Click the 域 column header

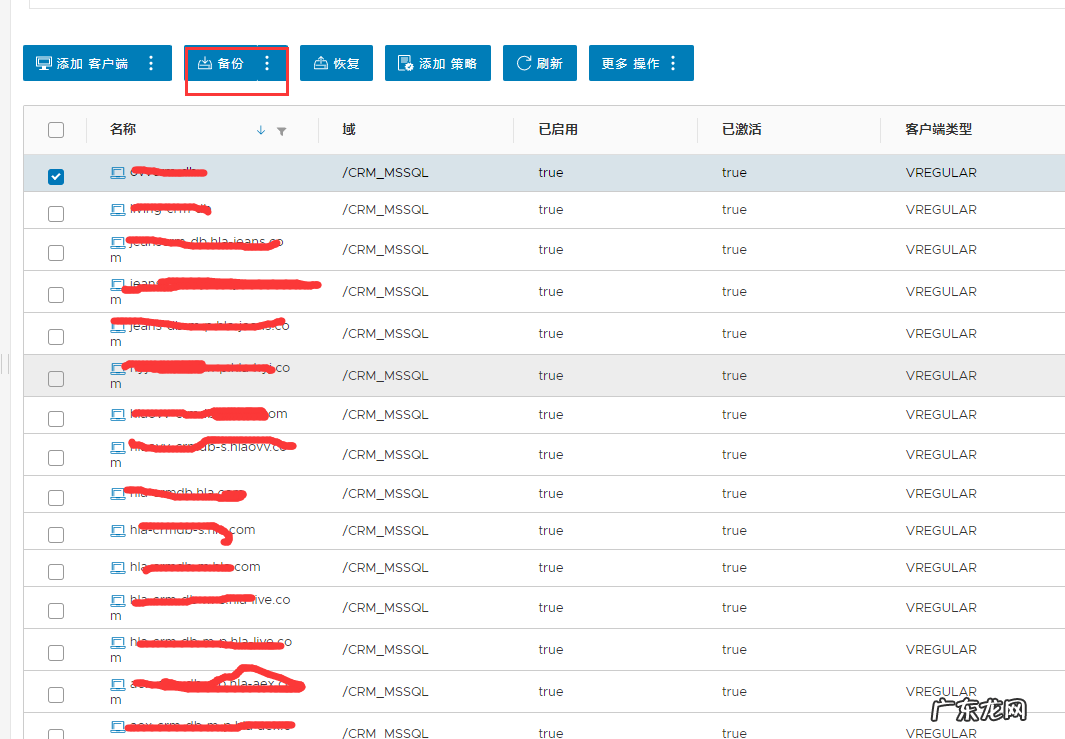click(348, 129)
